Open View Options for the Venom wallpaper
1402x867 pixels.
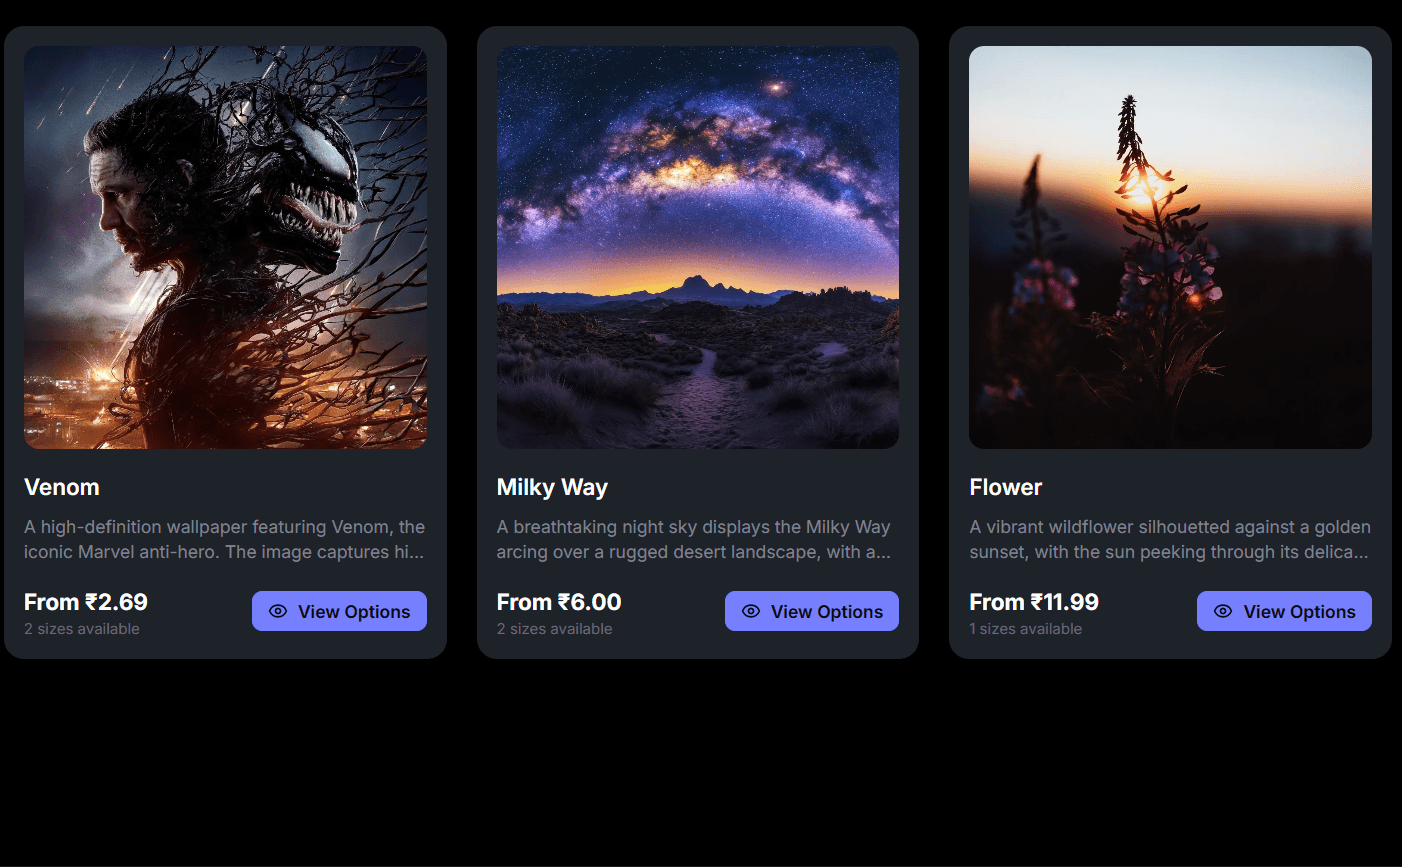pyautogui.click(x=339, y=611)
